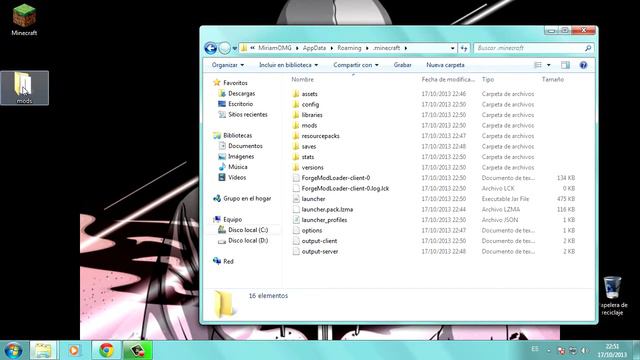Image resolution: width=640 pixels, height=360 pixels.
Task: Open recent locations dropdown near nav arrows
Action: (x=235, y=49)
